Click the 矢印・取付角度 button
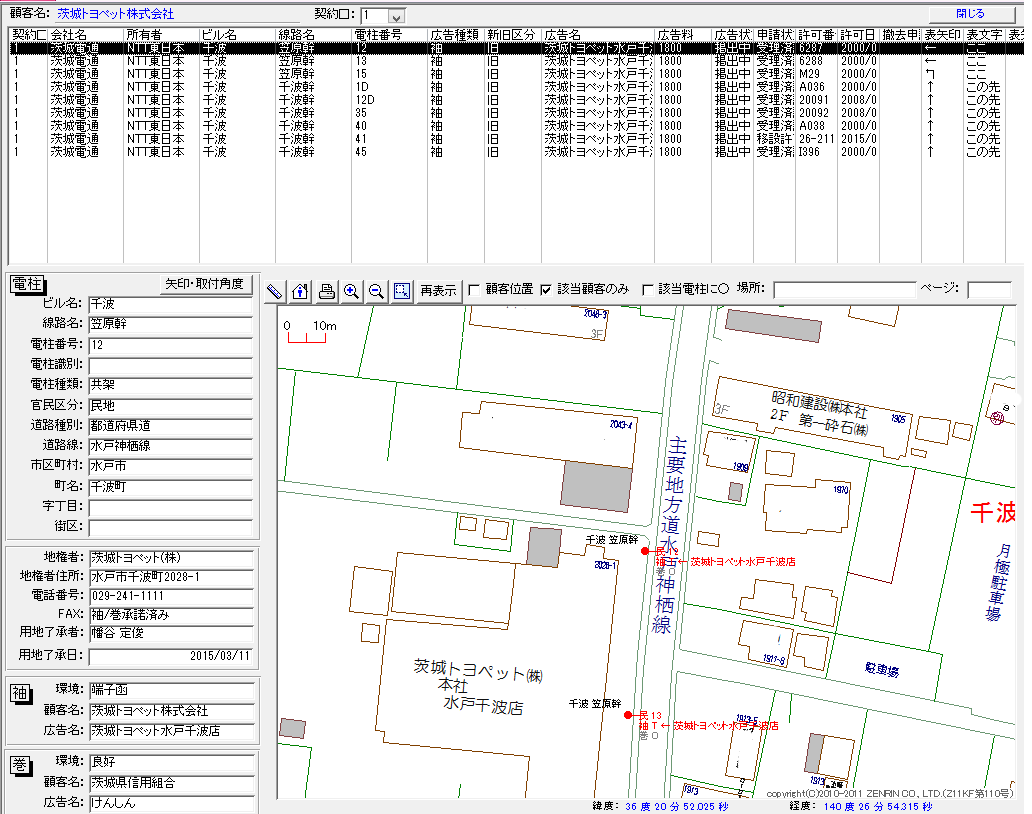The width and height of the screenshot is (1032, 814). [x=205, y=284]
